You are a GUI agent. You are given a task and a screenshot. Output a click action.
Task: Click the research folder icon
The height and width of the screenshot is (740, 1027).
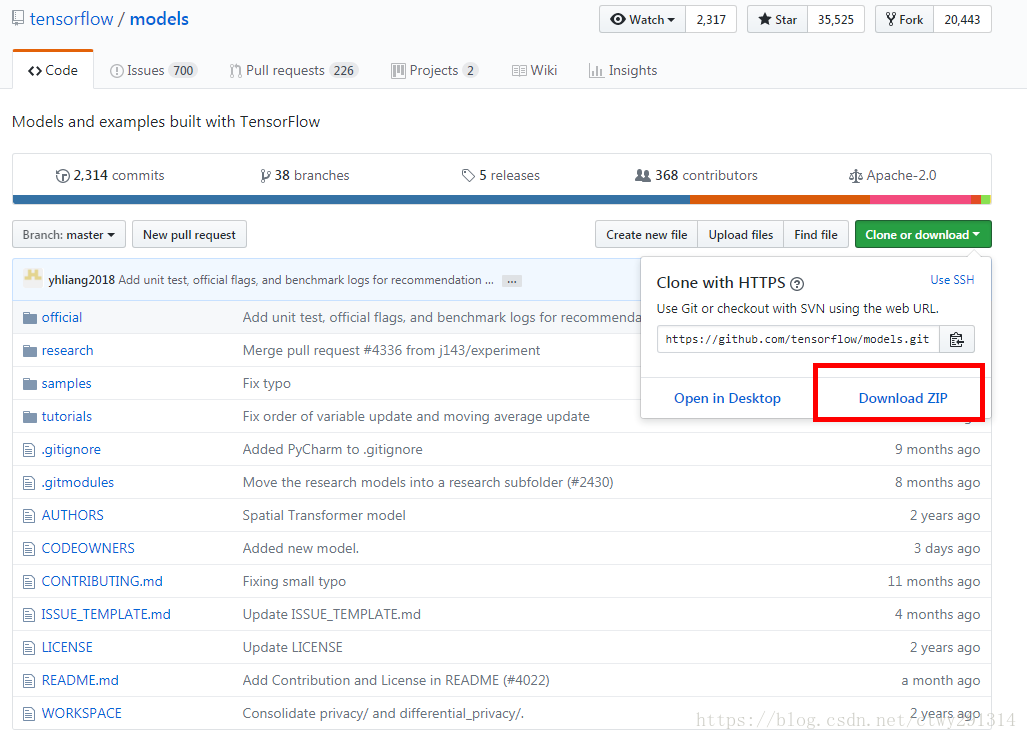[x=29, y=351]
